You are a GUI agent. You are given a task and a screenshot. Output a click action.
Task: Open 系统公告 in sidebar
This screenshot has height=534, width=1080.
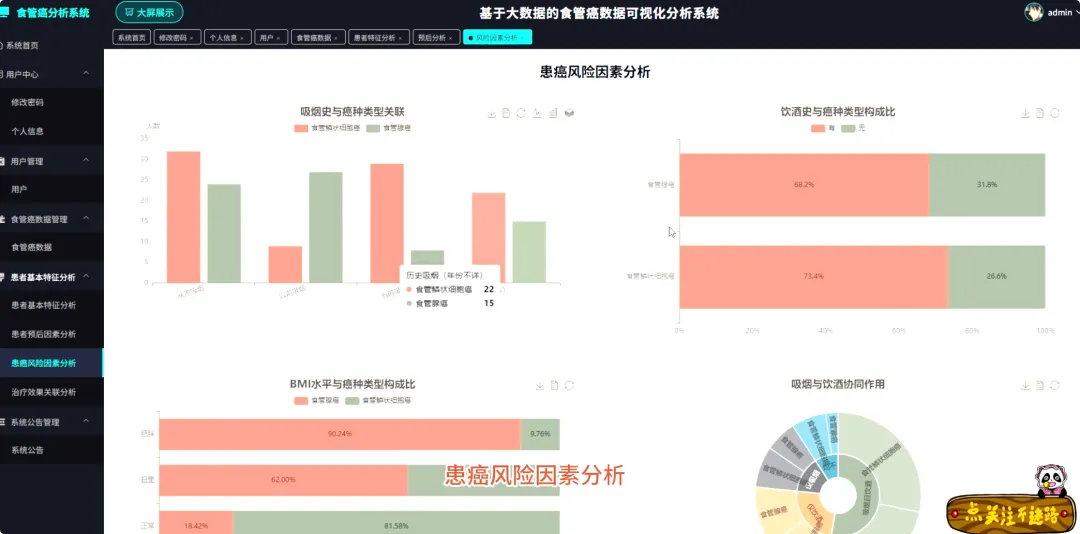[52, 450]
